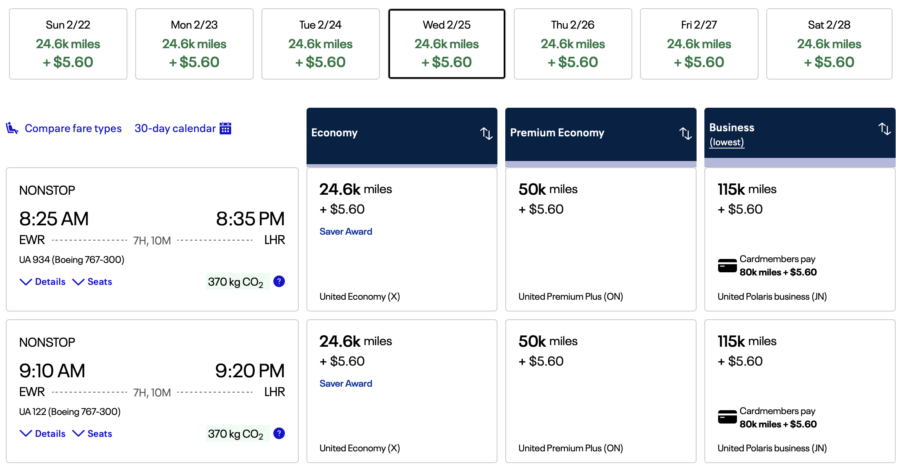Sort flights by the Premium Economy column
The width and height of the screenshot is (900, 467).
point(685,133)
